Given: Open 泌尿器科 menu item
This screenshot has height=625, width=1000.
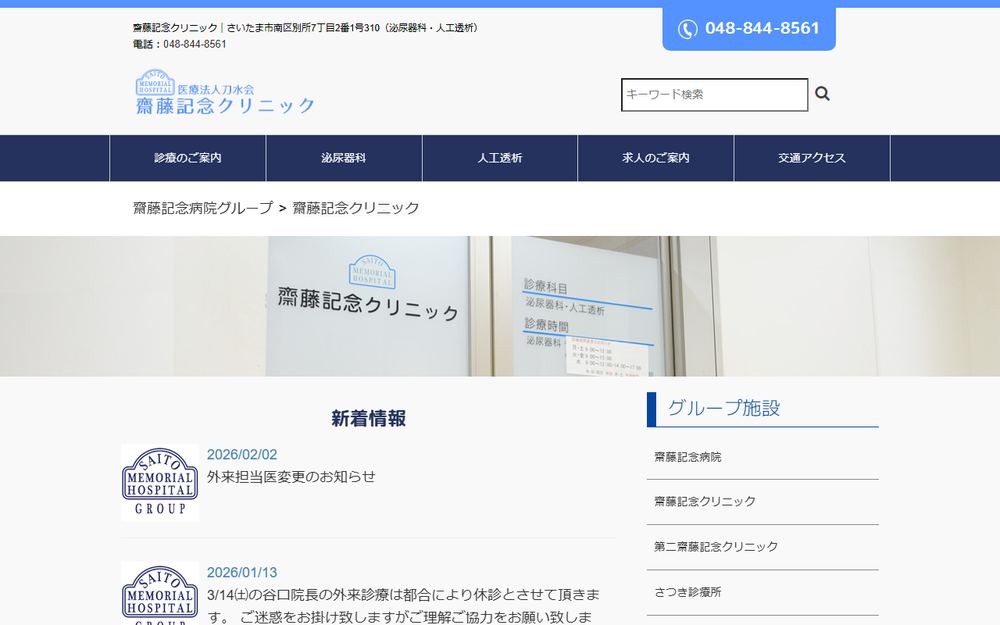Looking at the screenshot, I should 344,158.
